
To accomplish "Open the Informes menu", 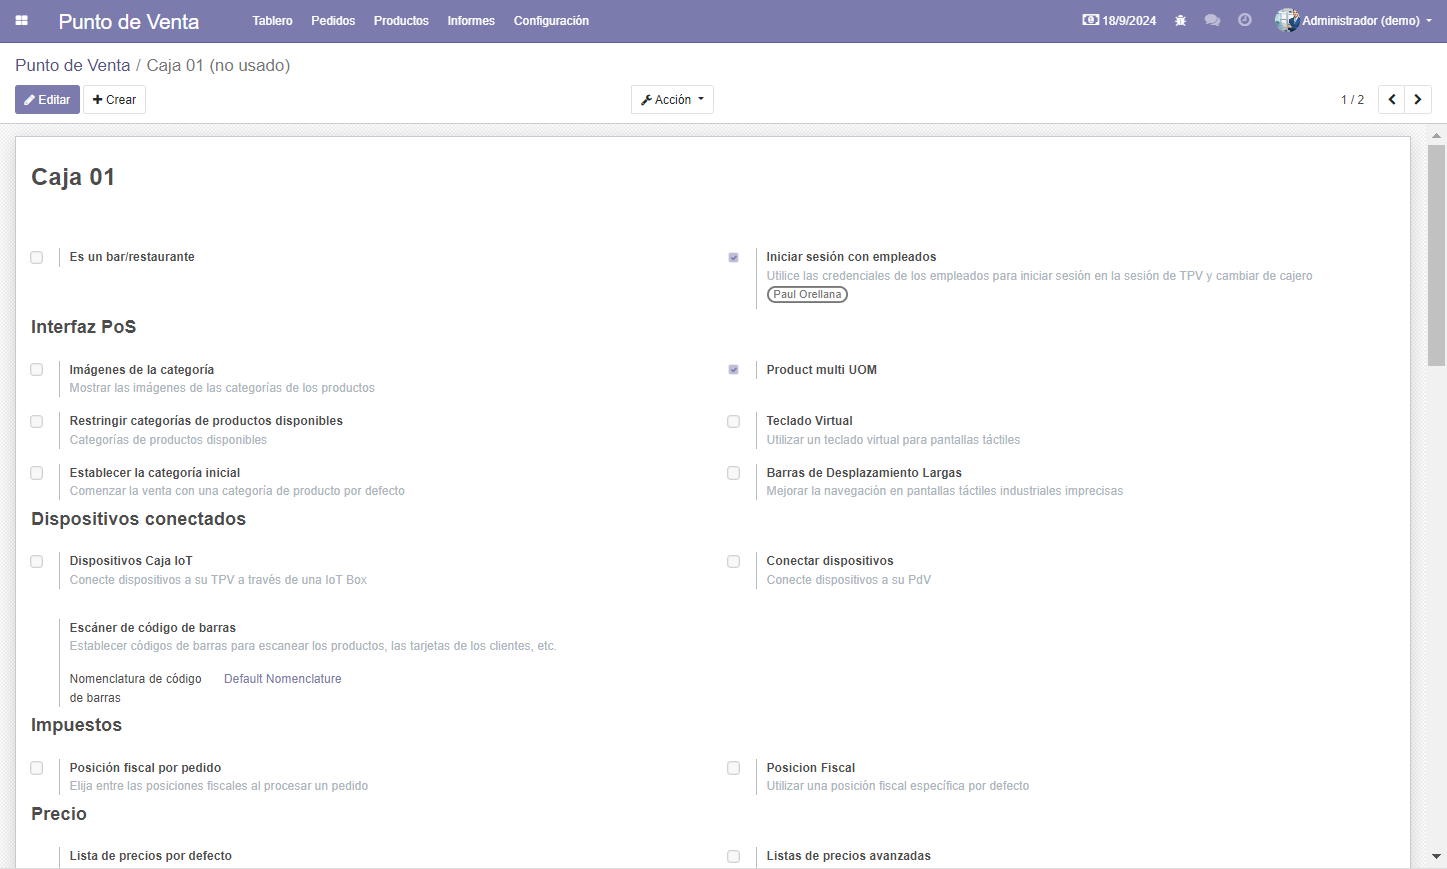I will tap(471, 21).
